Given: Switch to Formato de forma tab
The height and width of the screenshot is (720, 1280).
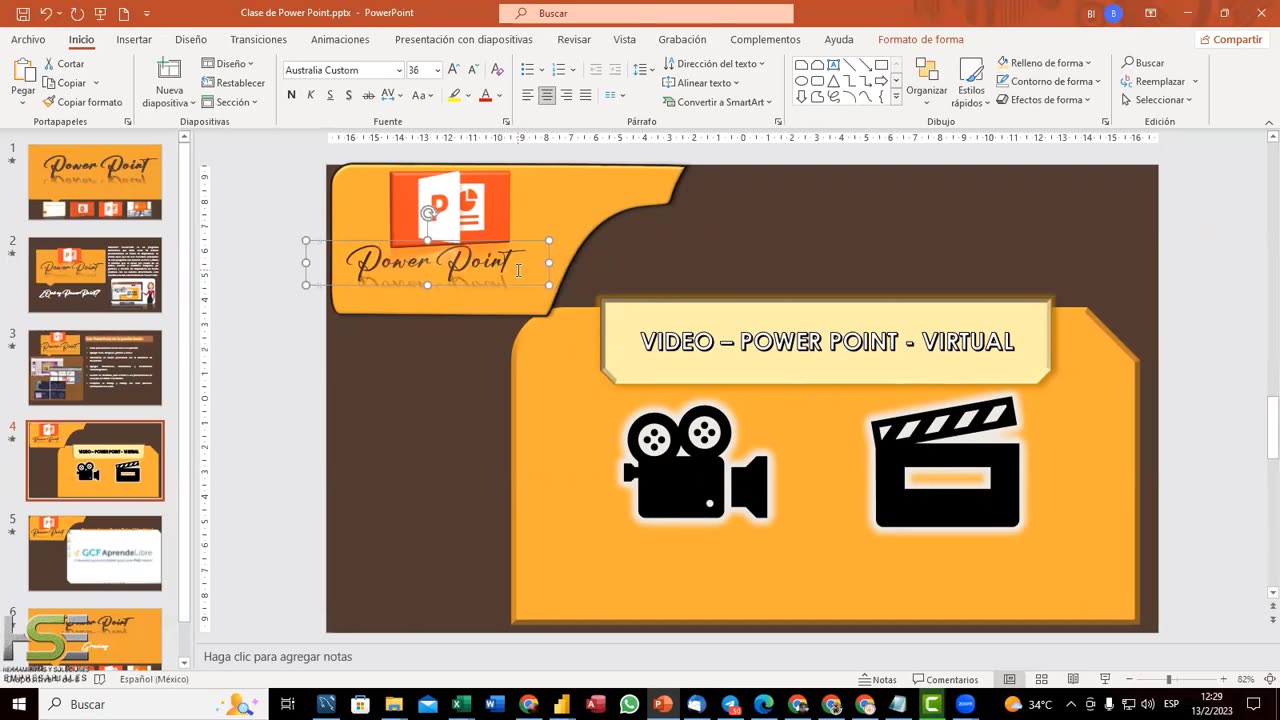Looking at the screenshot, I should [x=921, y=40].
